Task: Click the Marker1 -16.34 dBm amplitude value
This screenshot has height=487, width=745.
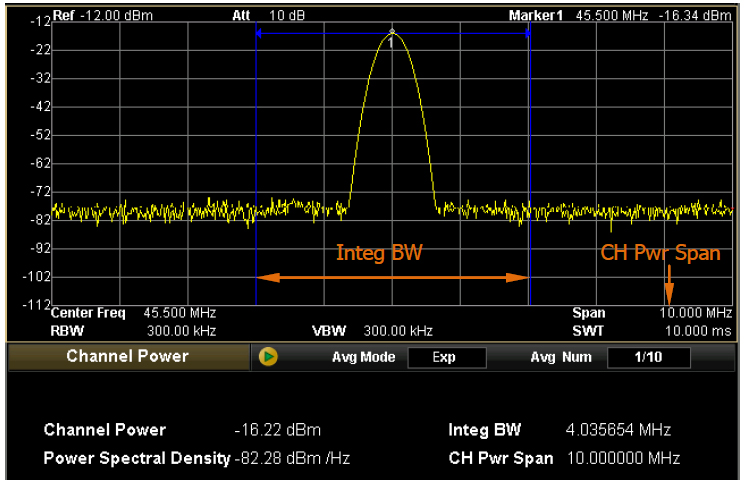Action: coord(695,15)
